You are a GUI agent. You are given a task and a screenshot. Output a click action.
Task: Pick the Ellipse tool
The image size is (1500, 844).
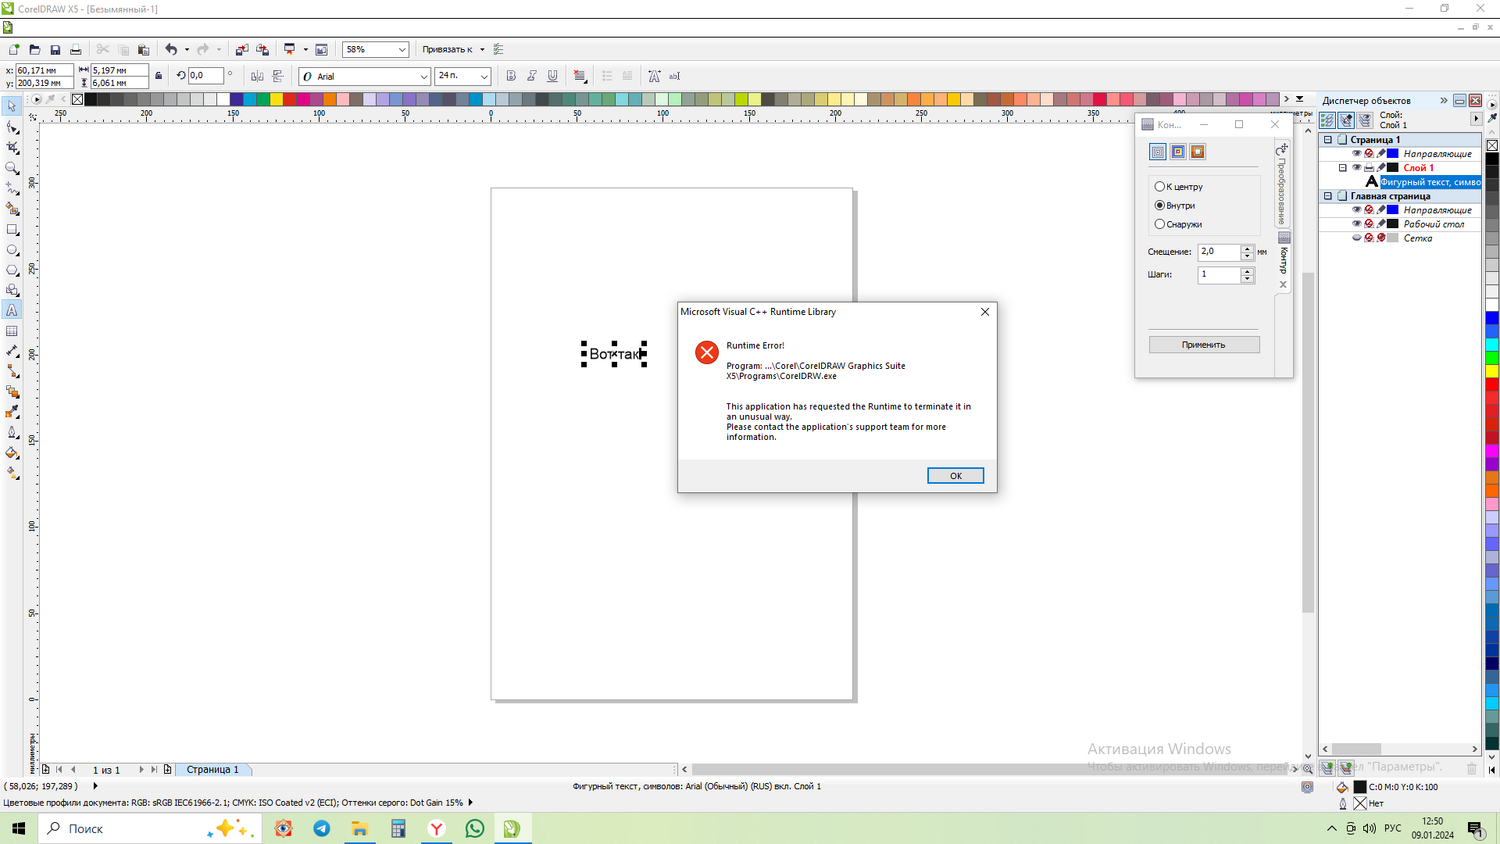coord(12,250)
